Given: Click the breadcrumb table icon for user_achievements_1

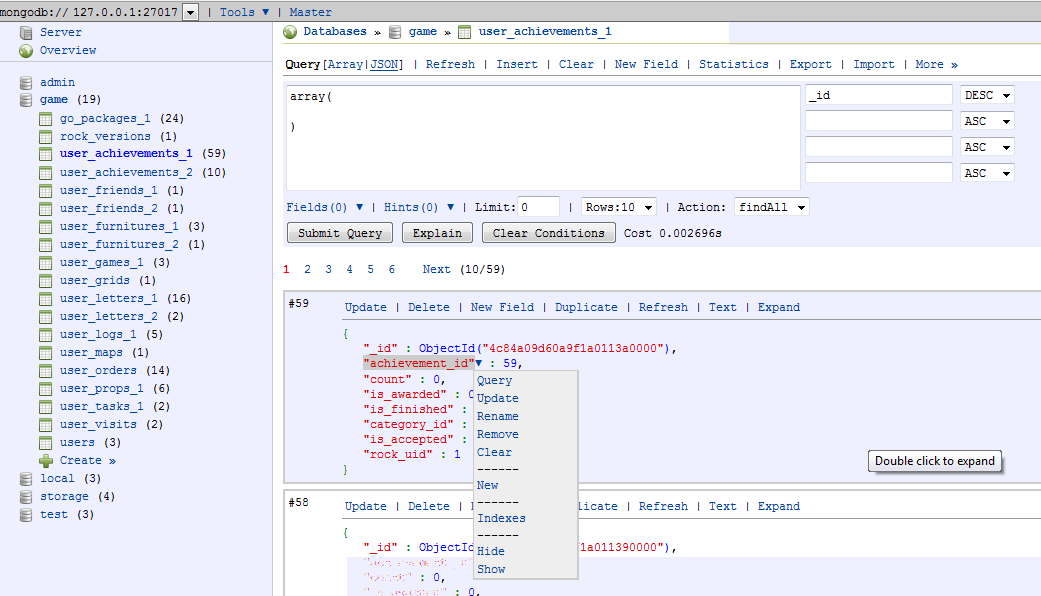Looking at the screenshot, I should [465, 32].
